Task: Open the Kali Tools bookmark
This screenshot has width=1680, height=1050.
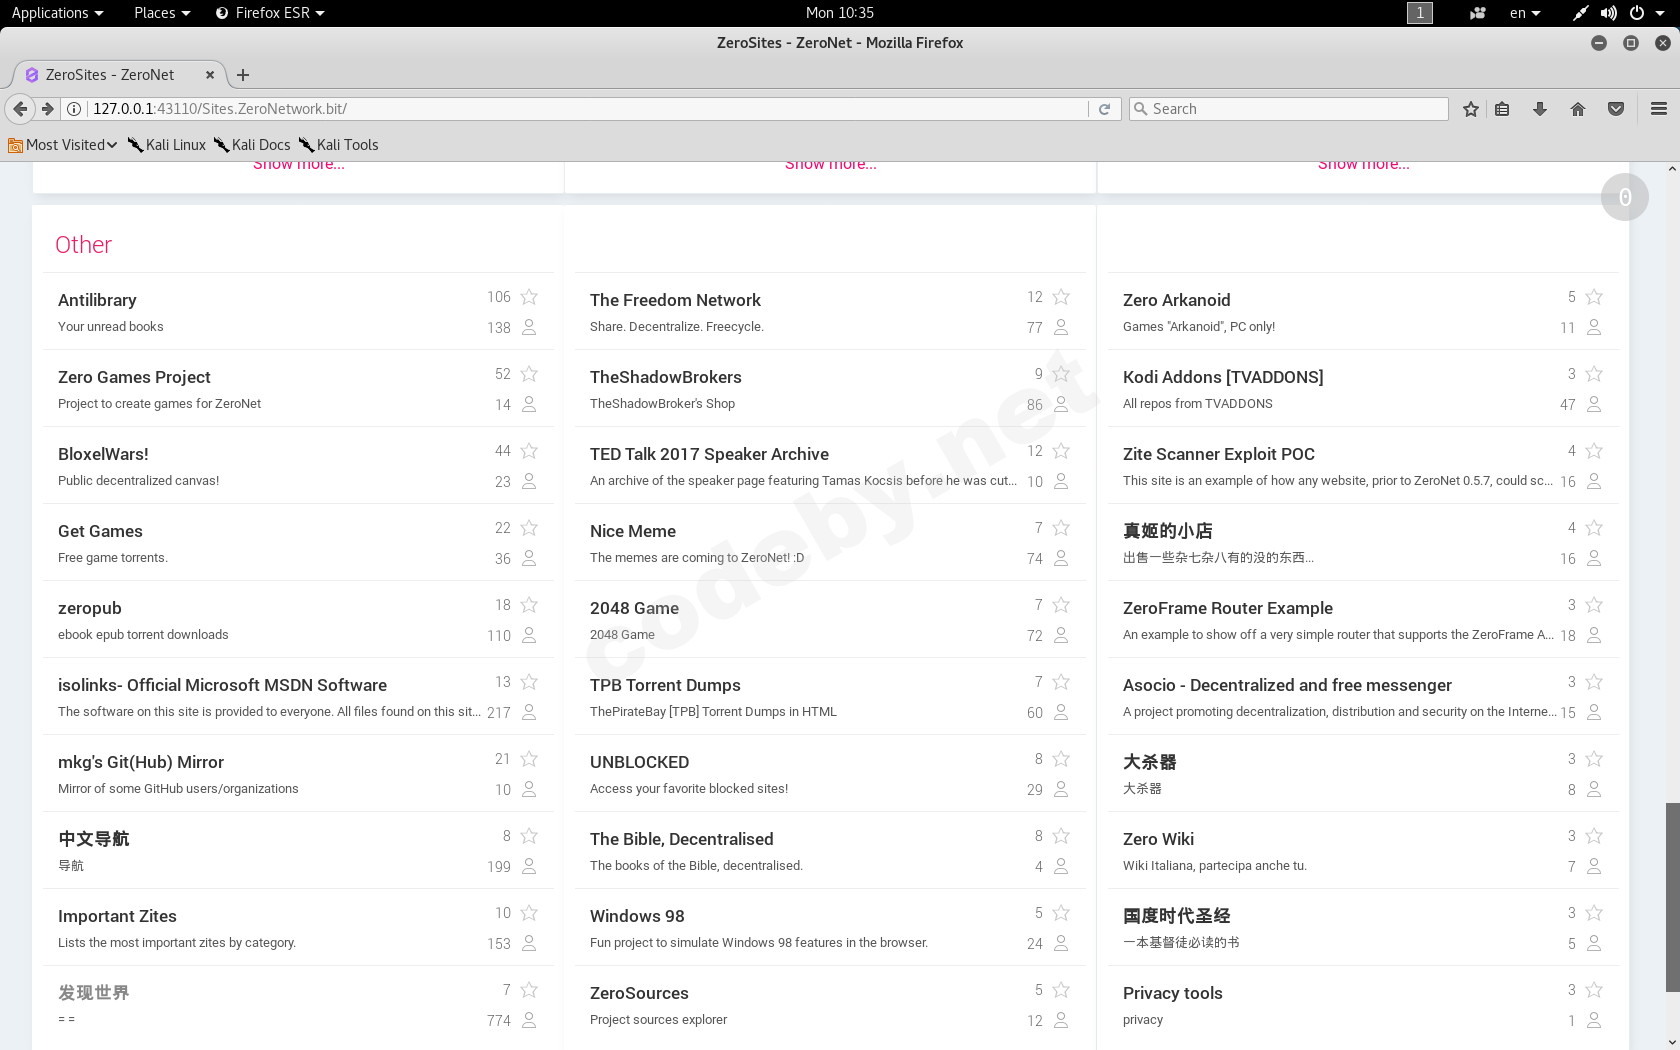Action: click(338, 144)
